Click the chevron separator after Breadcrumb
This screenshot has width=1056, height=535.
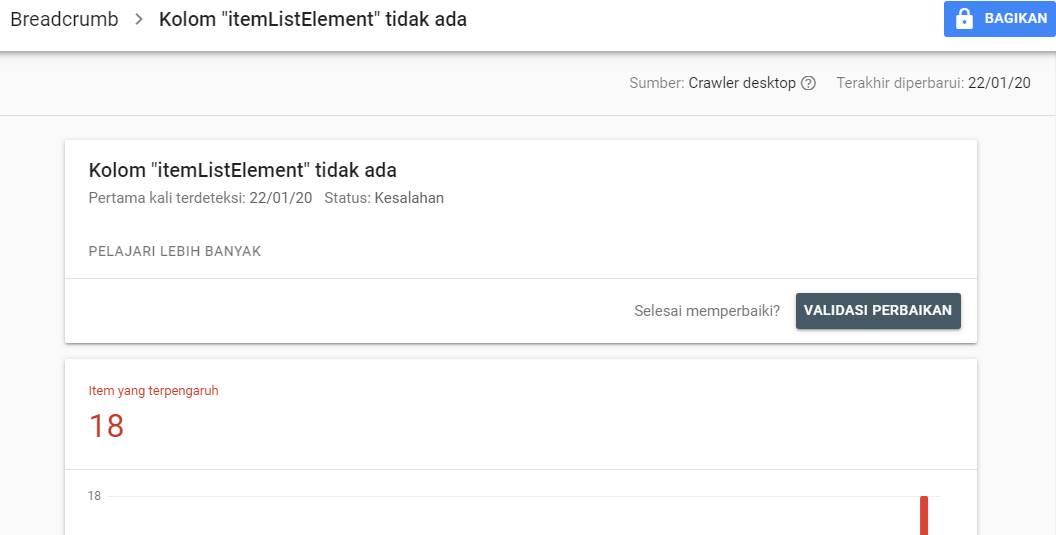point(139,19)
